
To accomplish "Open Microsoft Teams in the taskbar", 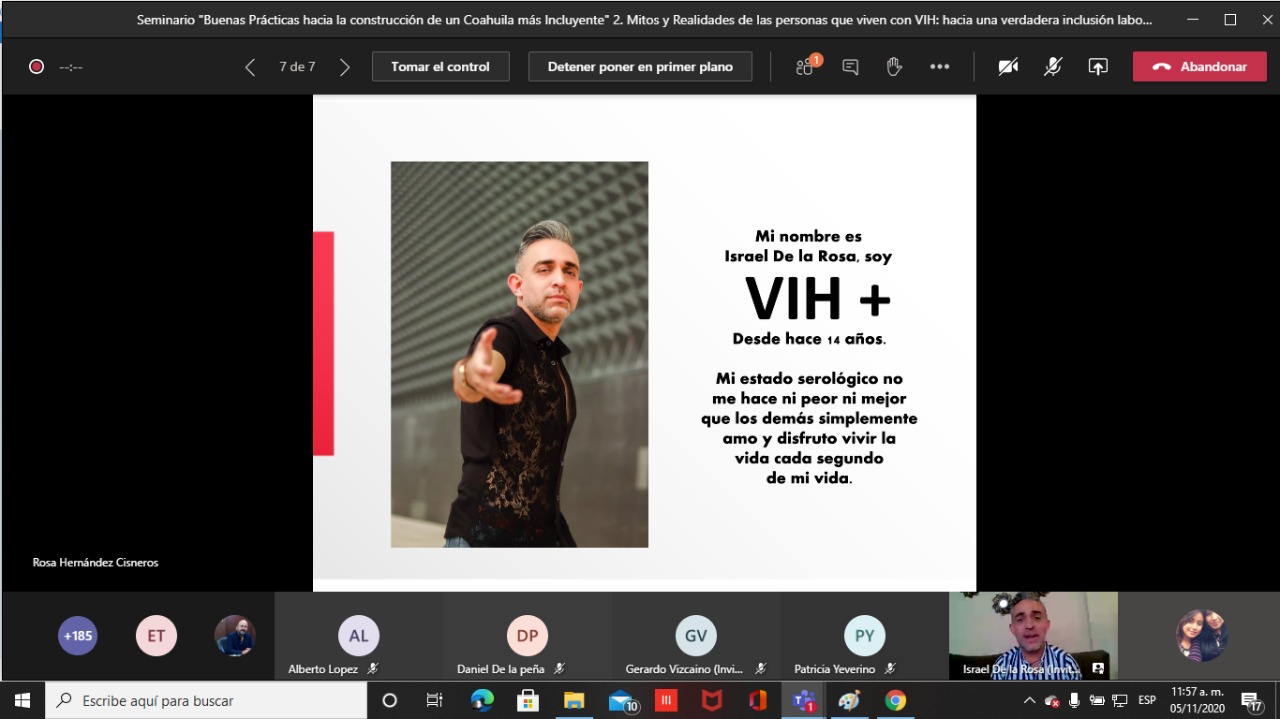I will click(x=803, y=701).
